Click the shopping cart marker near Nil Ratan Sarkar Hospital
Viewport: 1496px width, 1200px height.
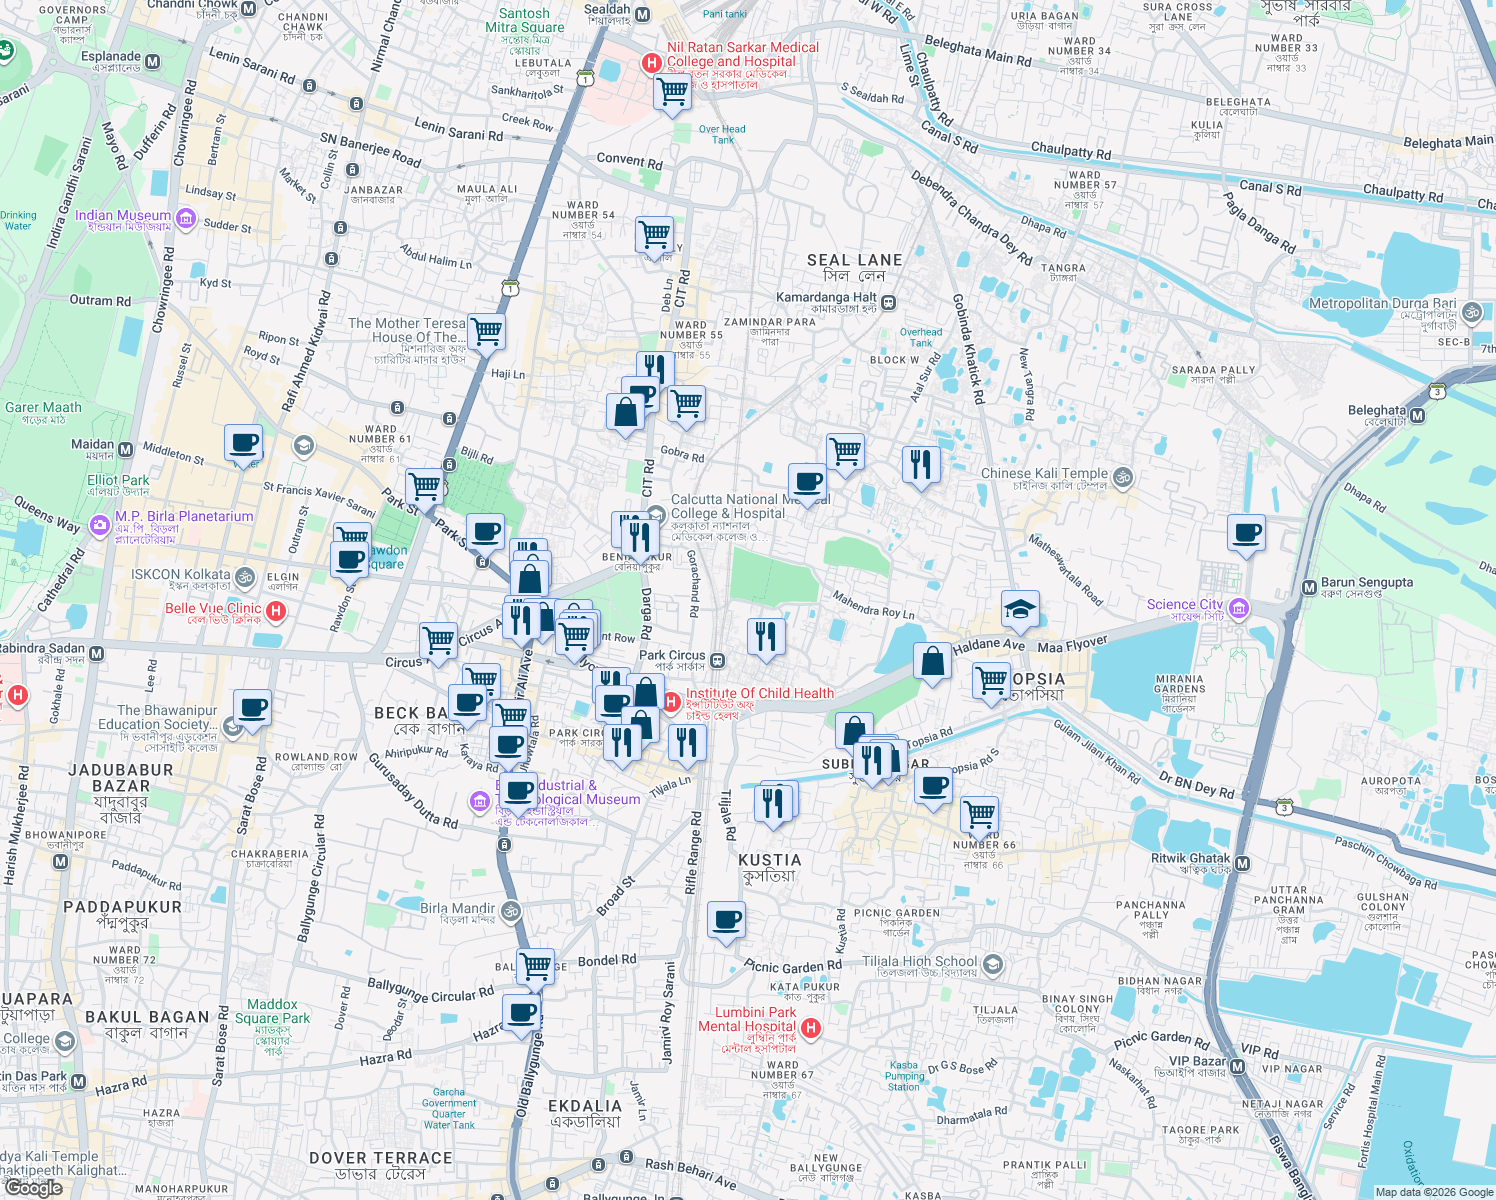(672, 93)
